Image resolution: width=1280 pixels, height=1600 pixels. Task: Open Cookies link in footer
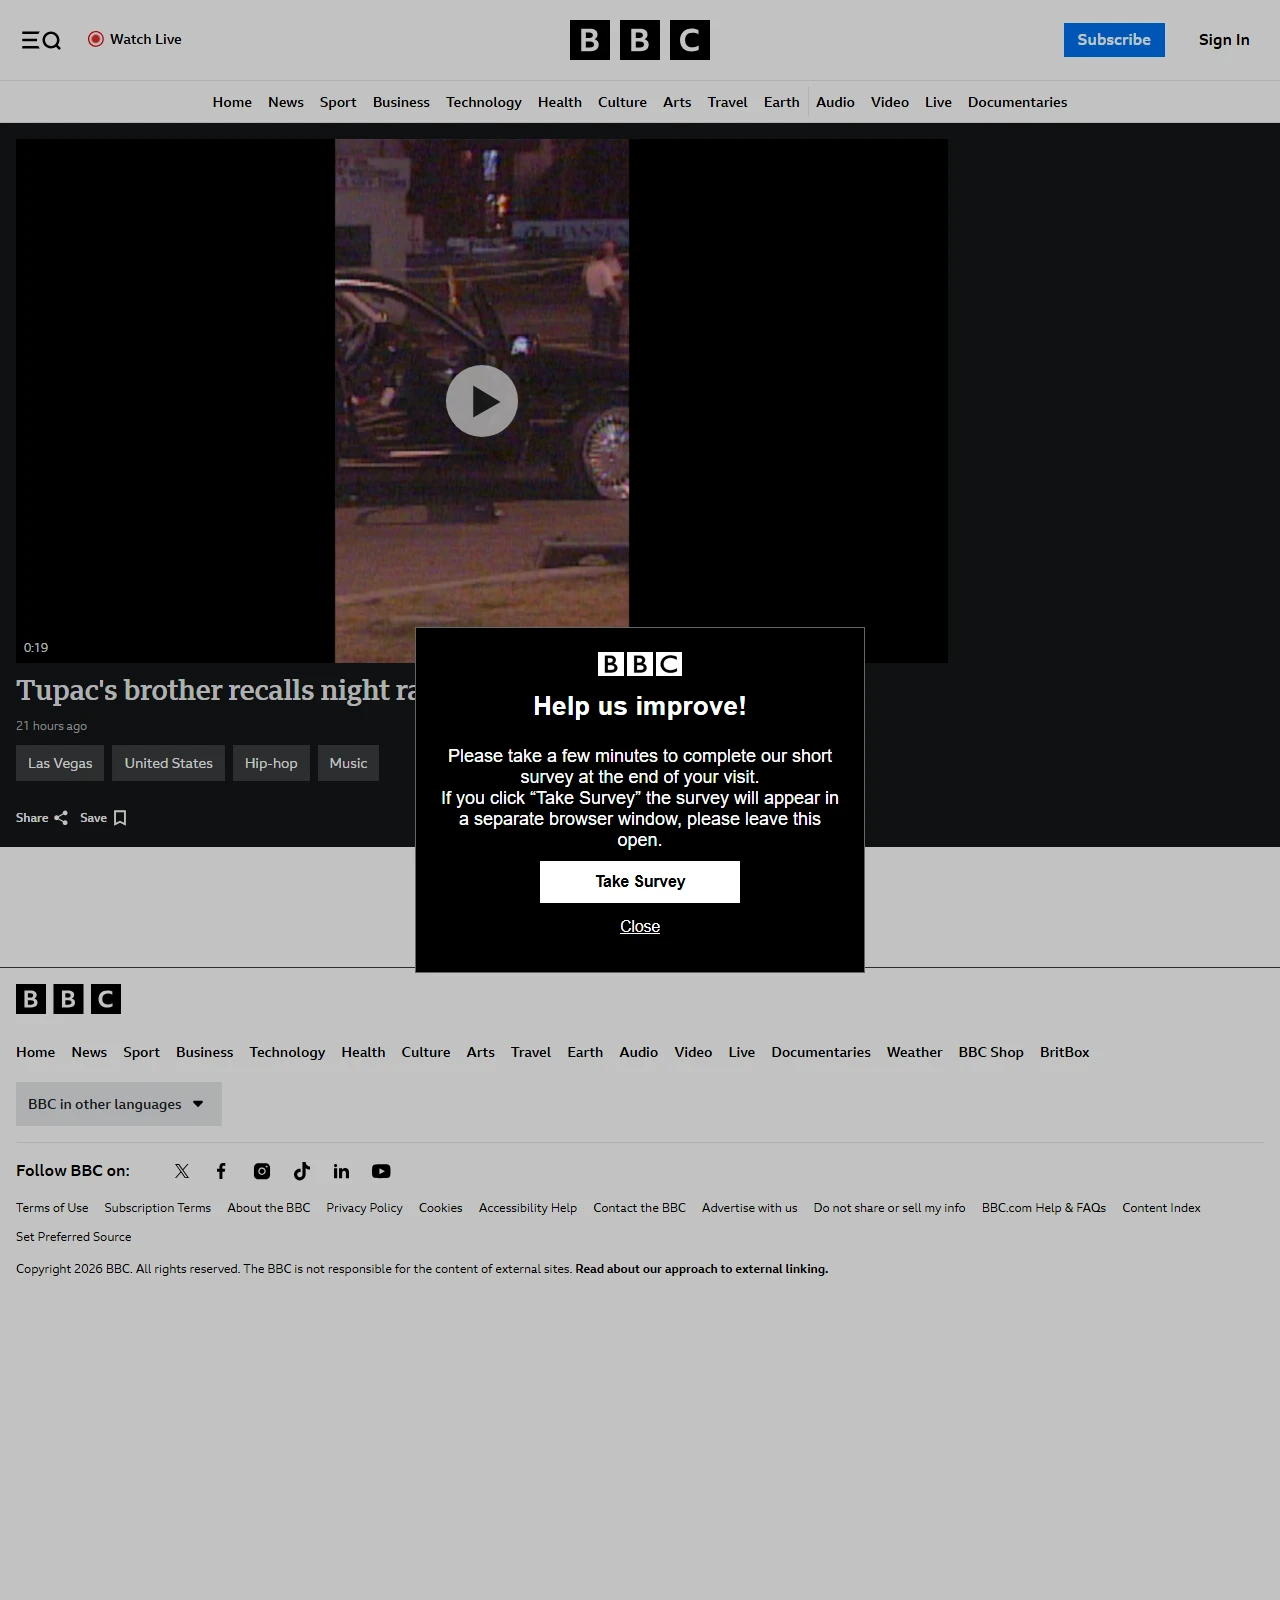(441, 1208)
